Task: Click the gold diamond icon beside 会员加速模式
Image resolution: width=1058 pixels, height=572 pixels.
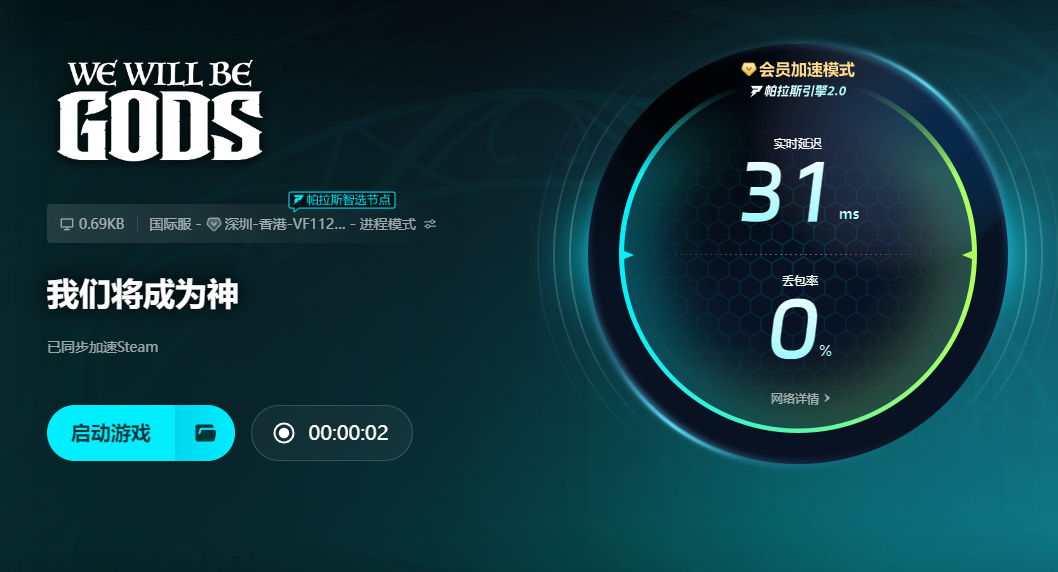Action: tap(748, 69)
